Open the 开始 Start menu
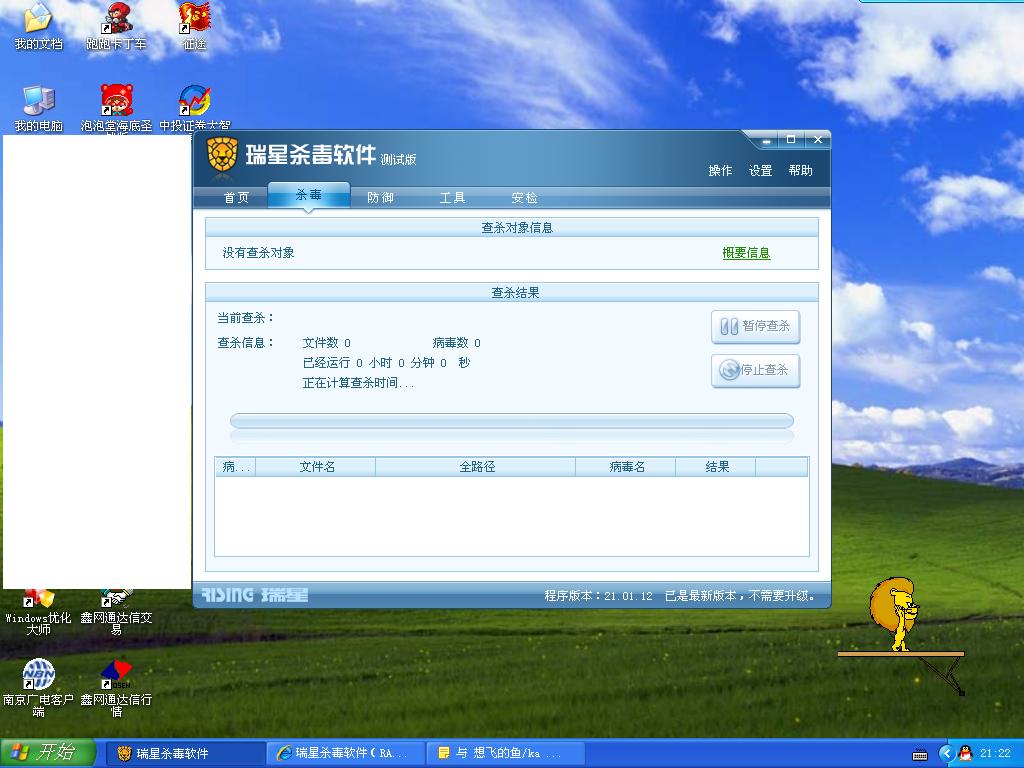 [48, 753]
